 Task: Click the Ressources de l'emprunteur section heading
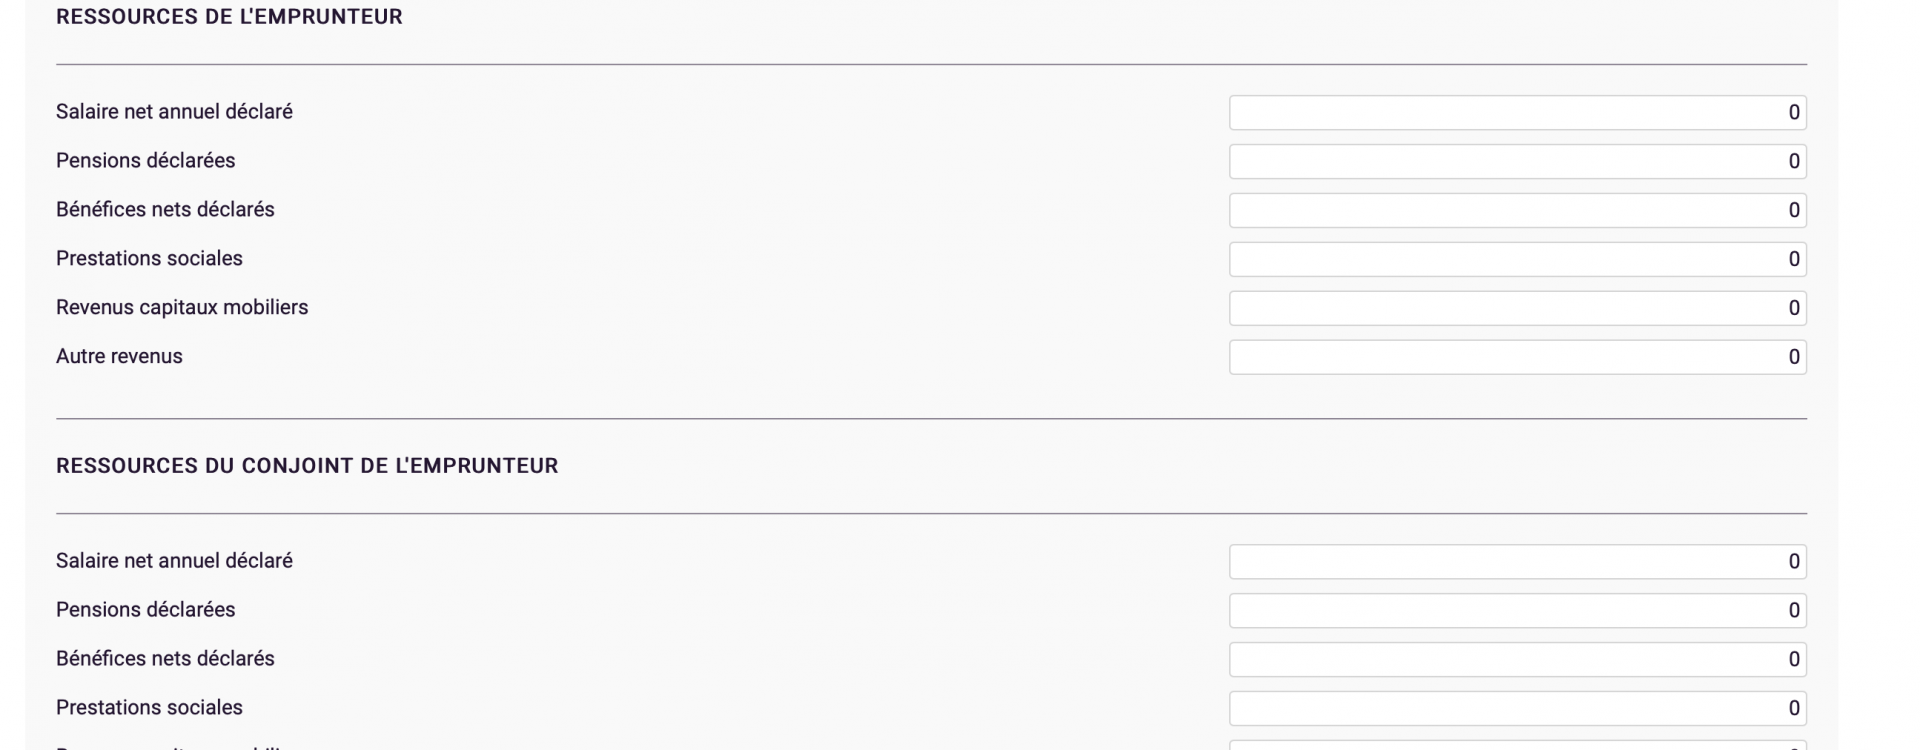[x=229, y=17]
